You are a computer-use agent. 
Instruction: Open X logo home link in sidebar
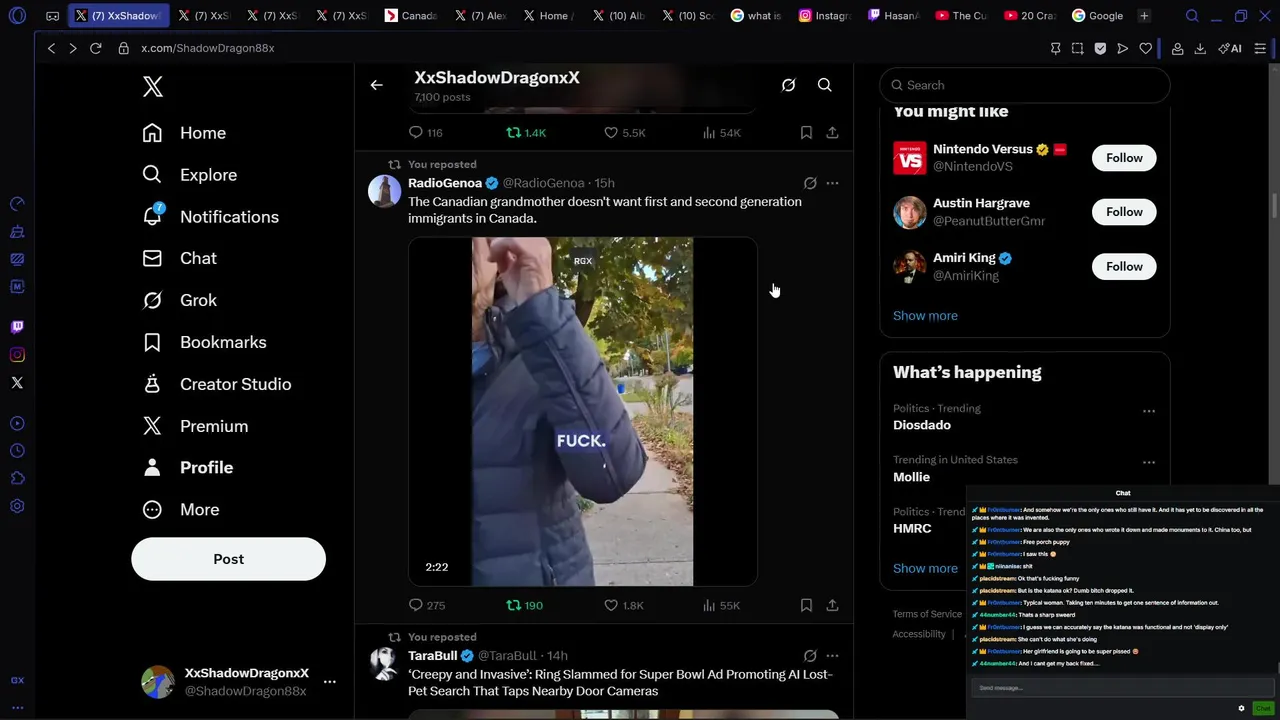click(x=152, y=86)
